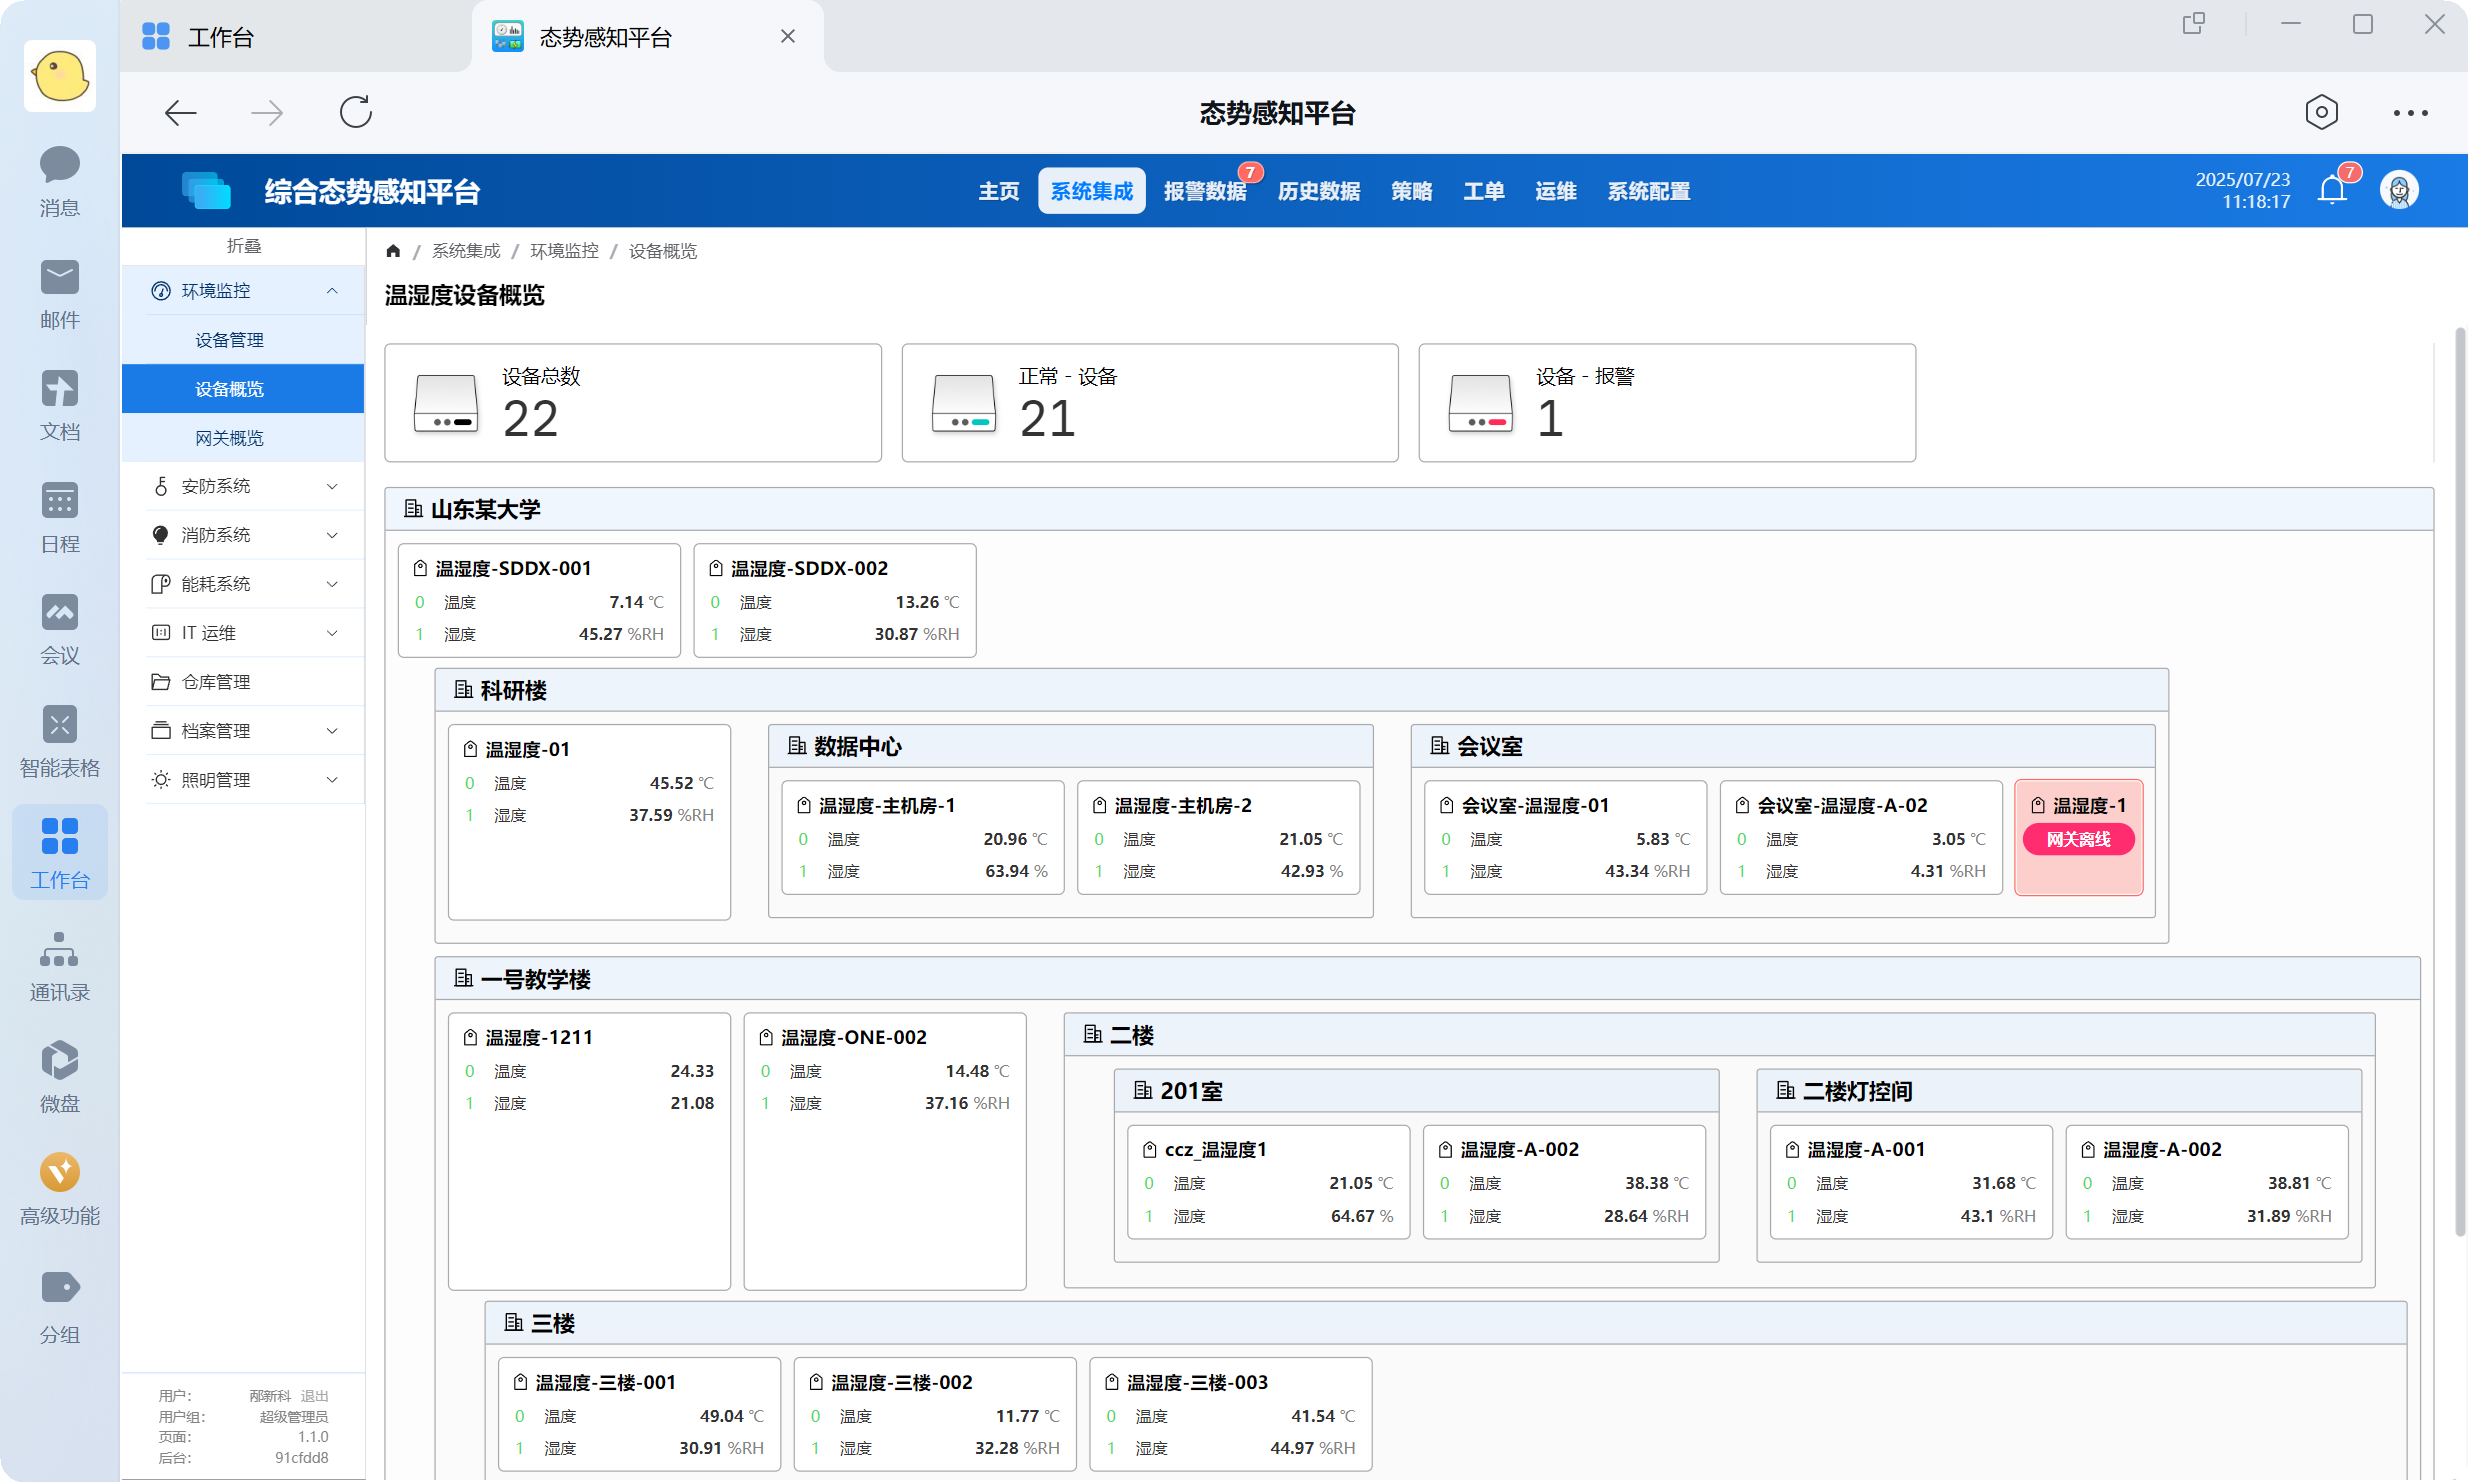Screen dimensions: 2468x1482
Task: Select 网关概览 in the sidebar
Action: pyautogui.click(x=229, y=438)
